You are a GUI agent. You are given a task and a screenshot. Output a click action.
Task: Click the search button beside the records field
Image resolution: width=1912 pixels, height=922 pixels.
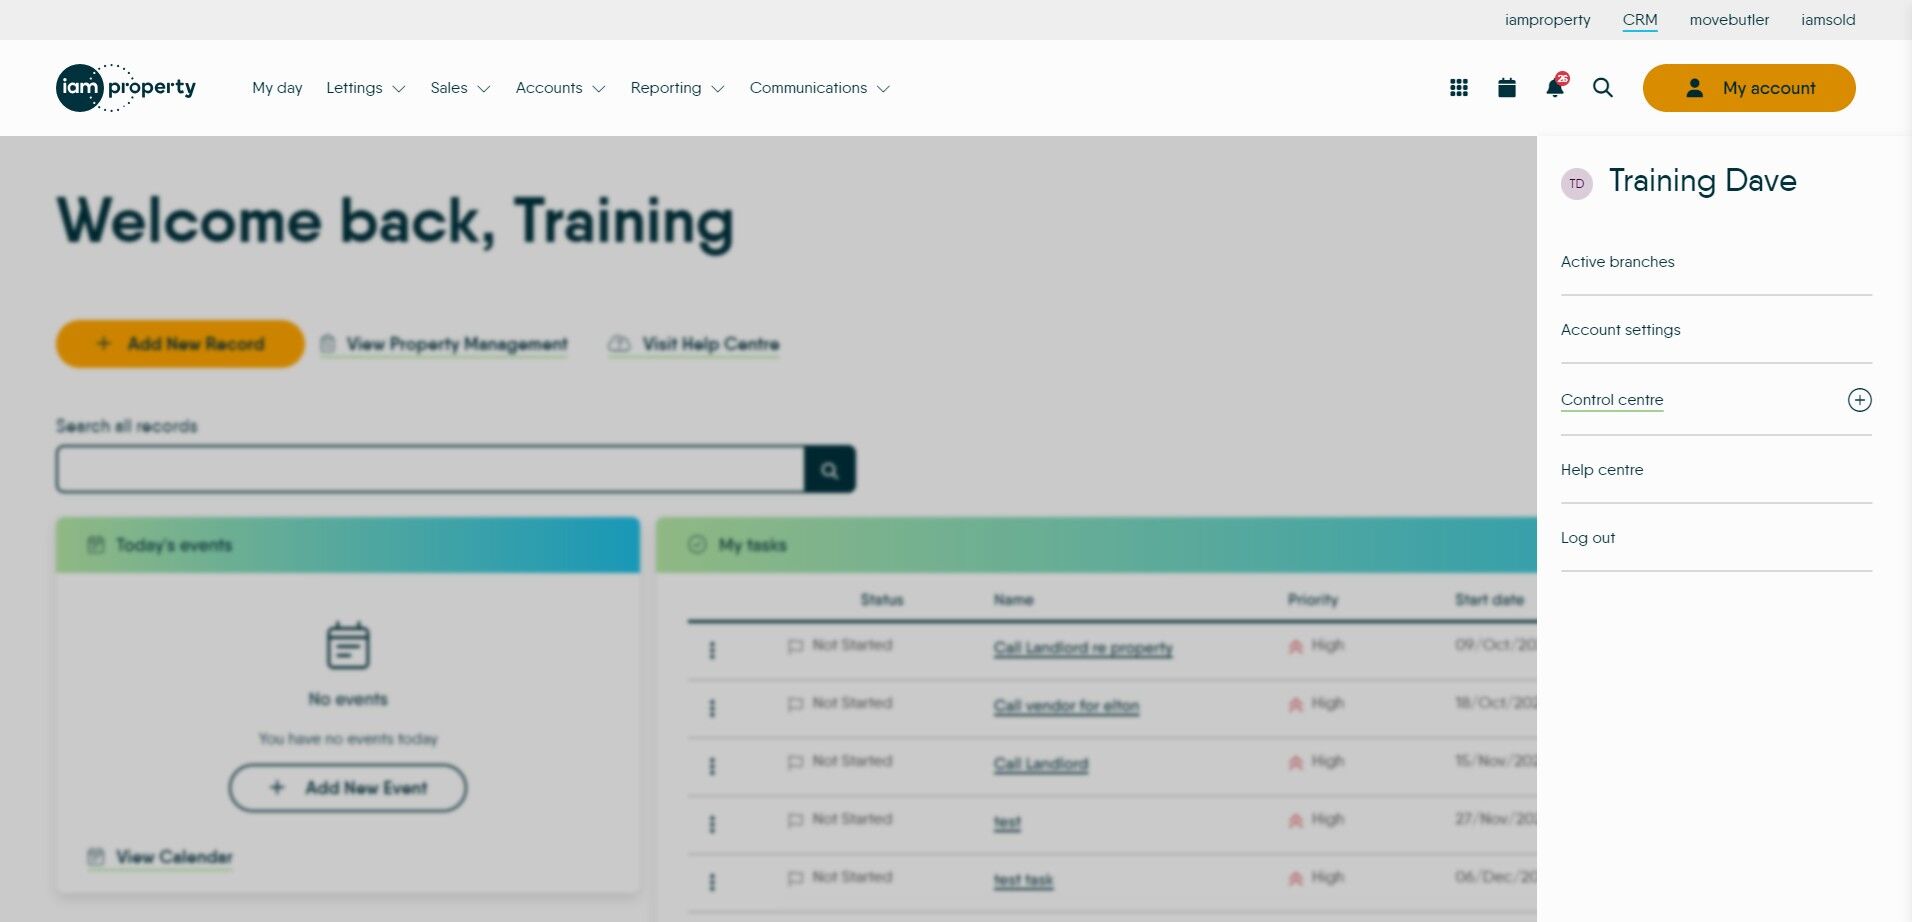(829, 469)
